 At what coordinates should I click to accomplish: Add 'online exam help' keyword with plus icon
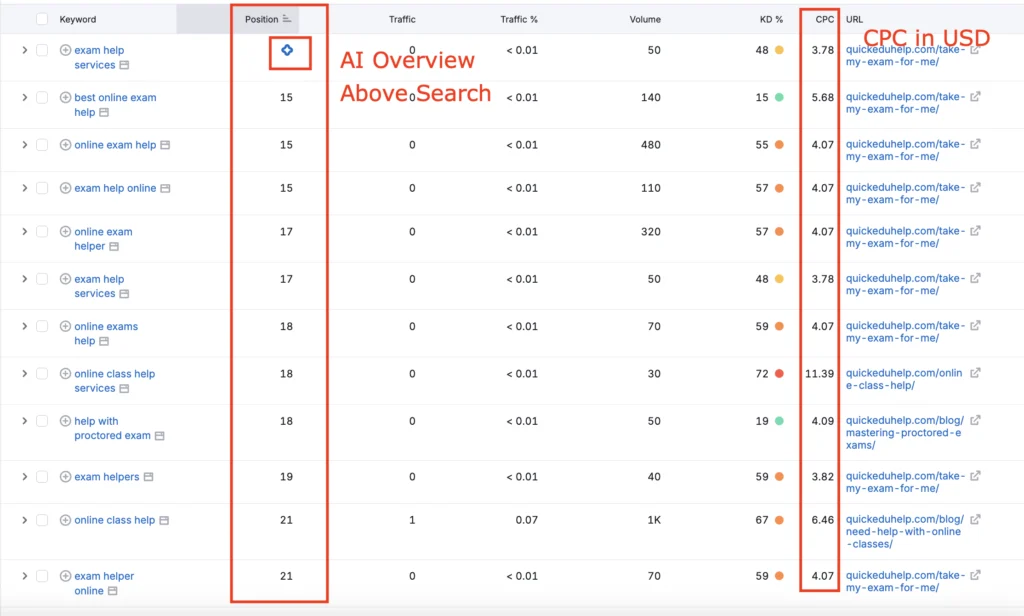[65, 145]
